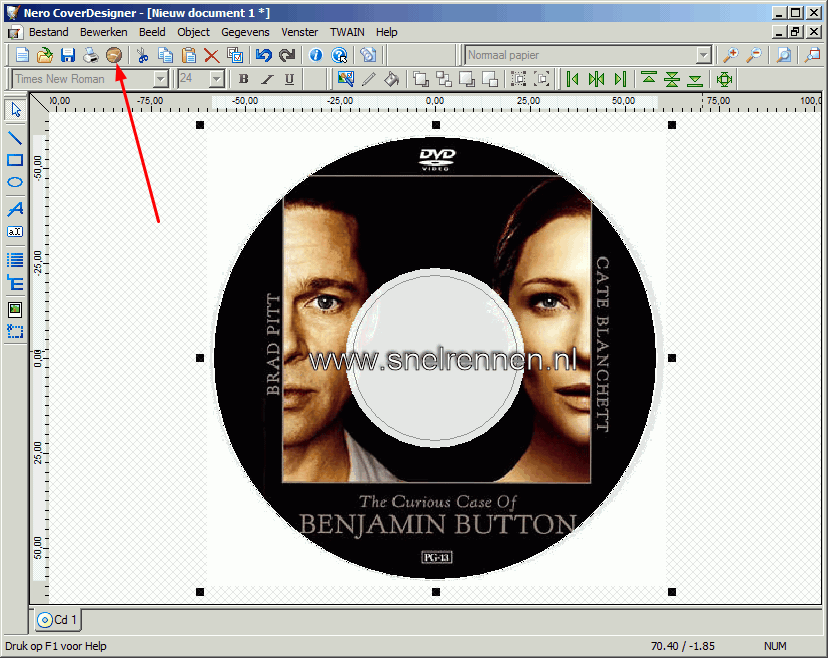Activate the context help question mark icon
This screenshot has width=828, height=658.
(x=339, y=55)
